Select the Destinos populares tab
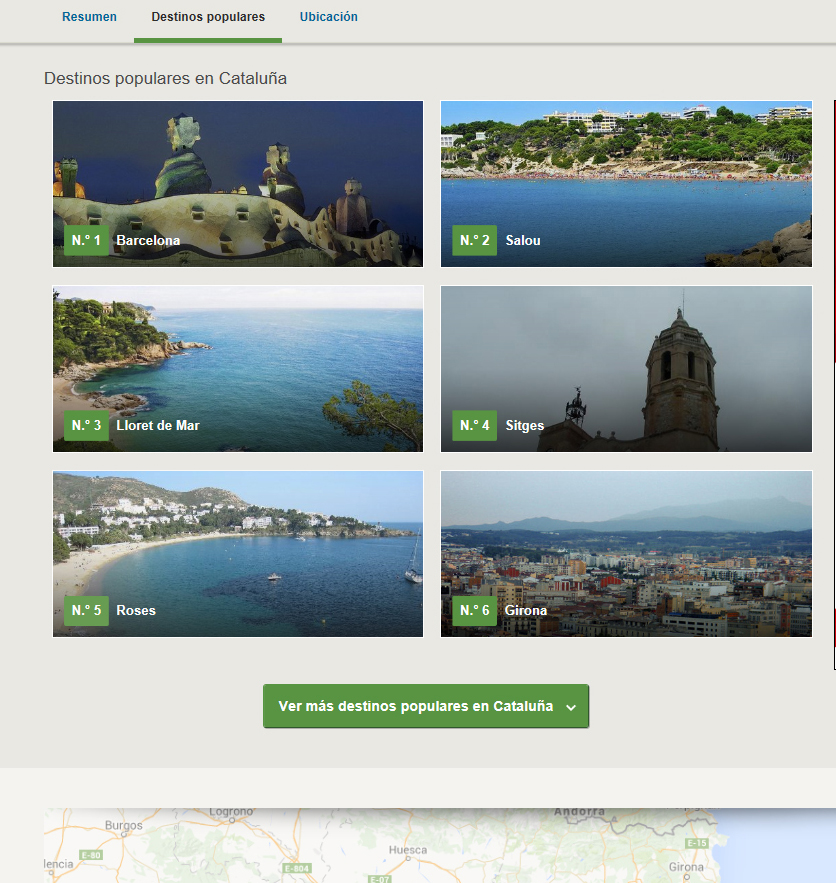 [x=208, y=17]
